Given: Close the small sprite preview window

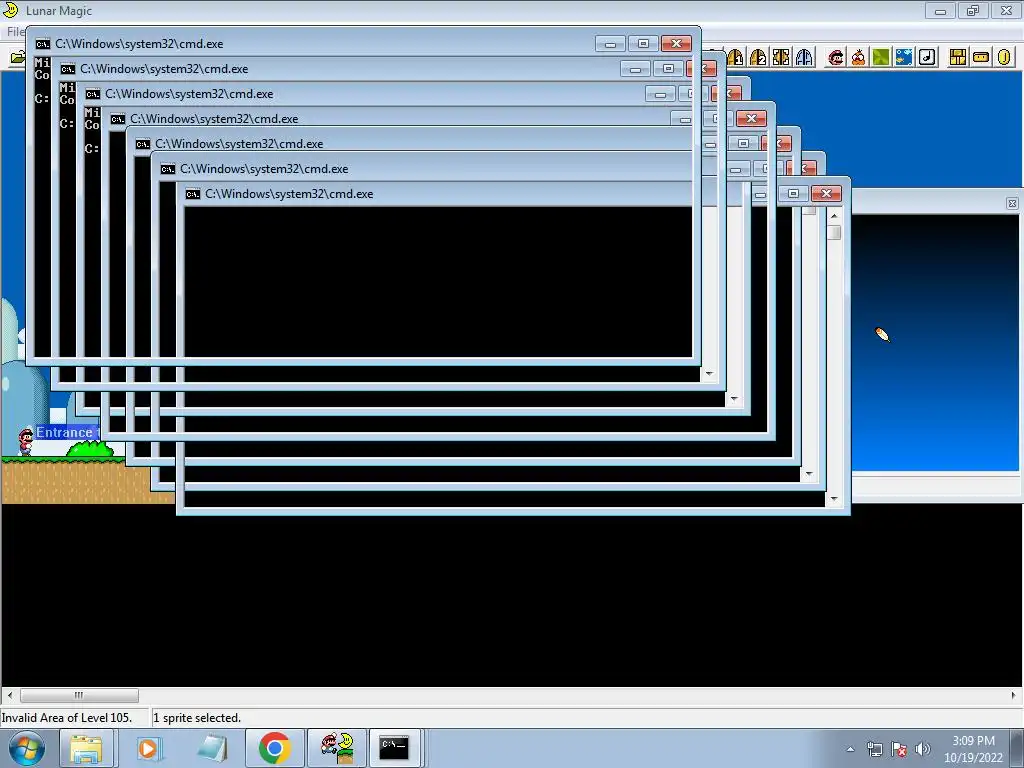Looking at the screenshot, I should [1012, 204].
